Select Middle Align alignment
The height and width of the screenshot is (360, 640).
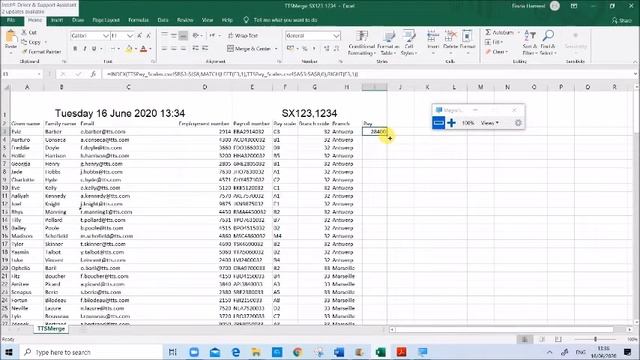(174, 36)
